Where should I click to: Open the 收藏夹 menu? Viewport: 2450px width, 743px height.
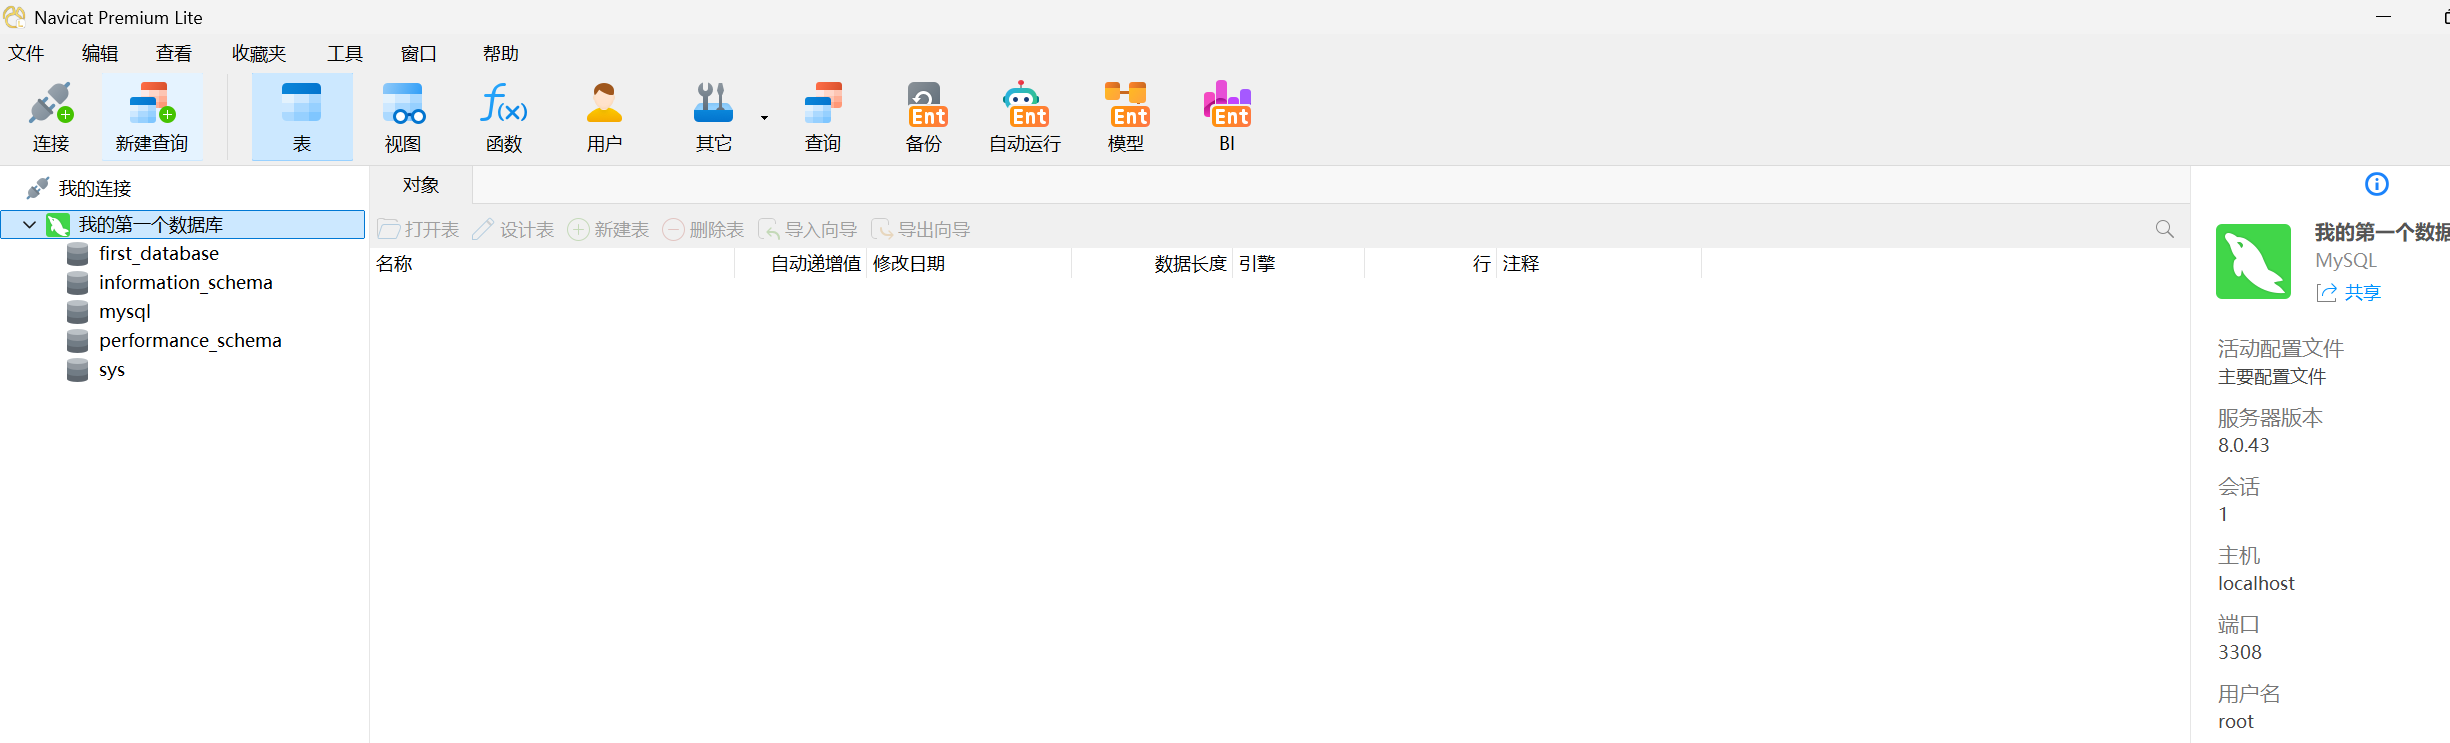coord(259,53)
